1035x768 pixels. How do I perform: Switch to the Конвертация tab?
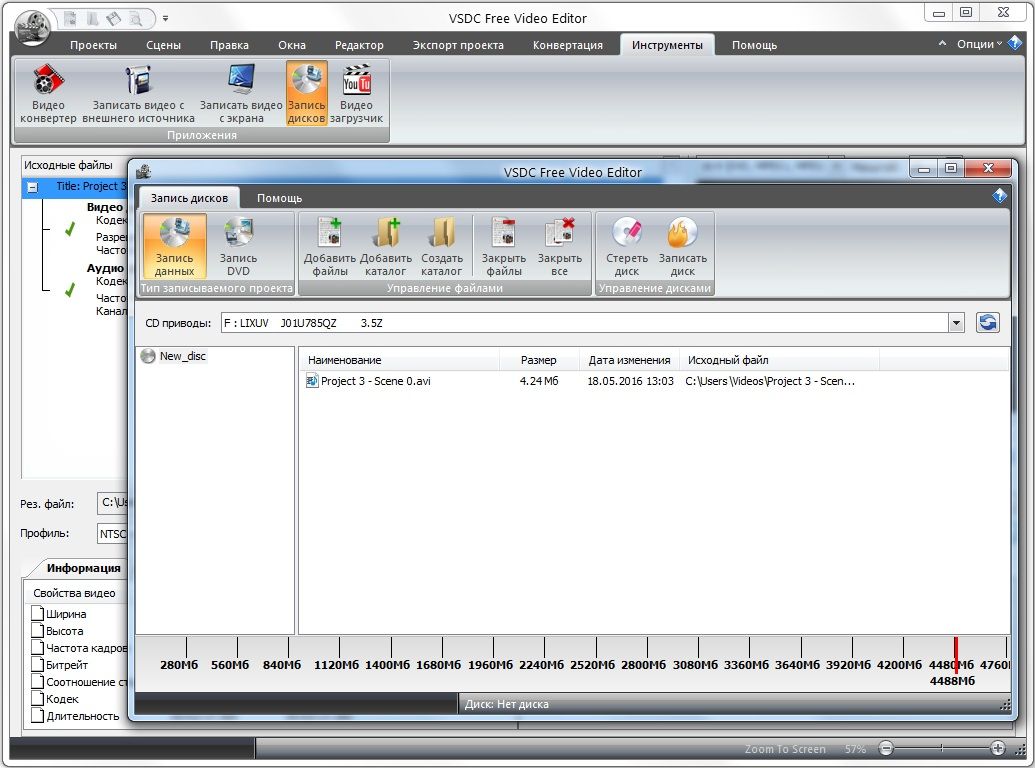pos(568,45)
